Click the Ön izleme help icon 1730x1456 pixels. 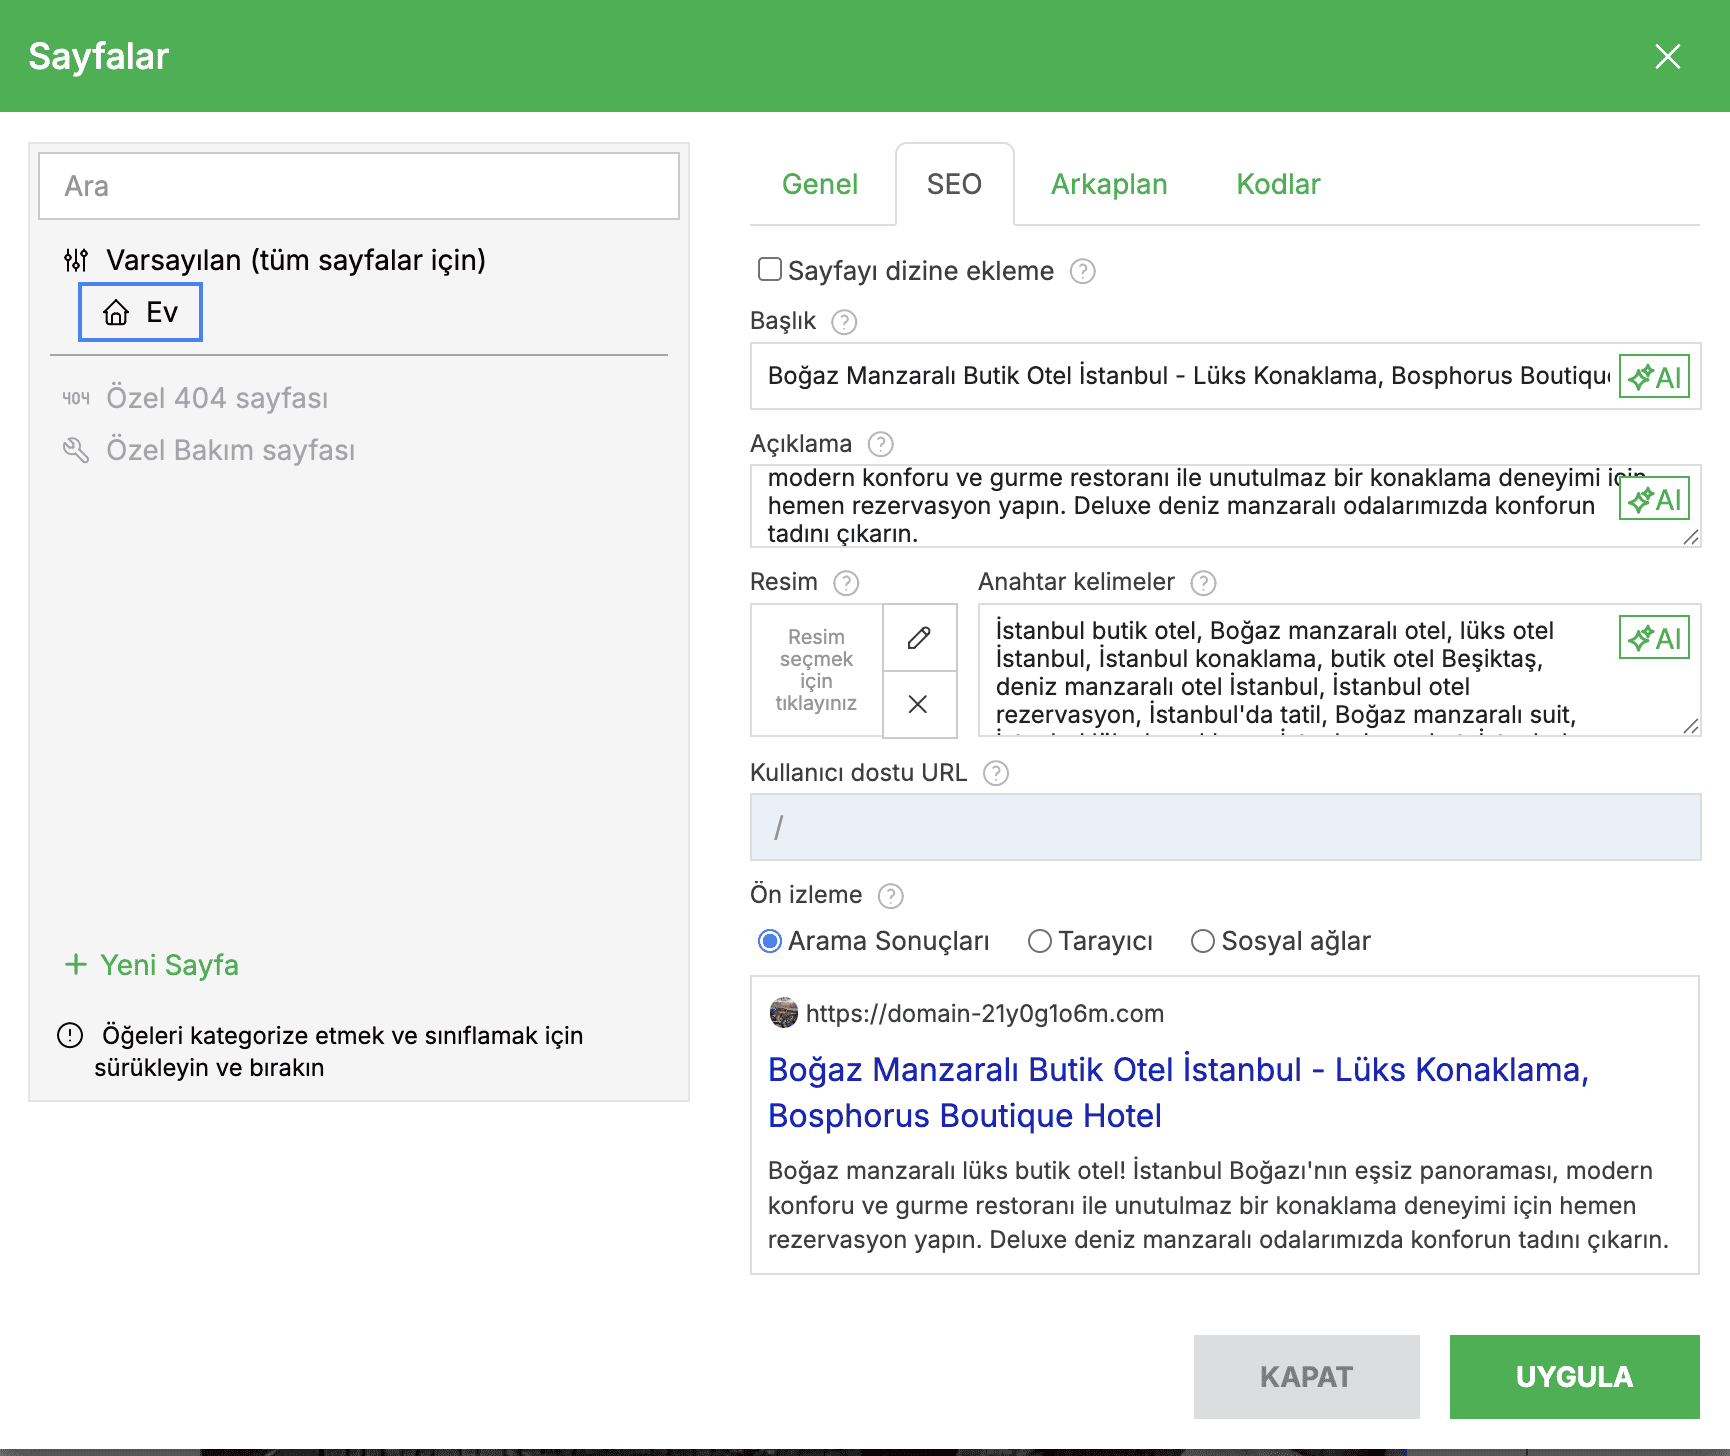click(890, 895)
